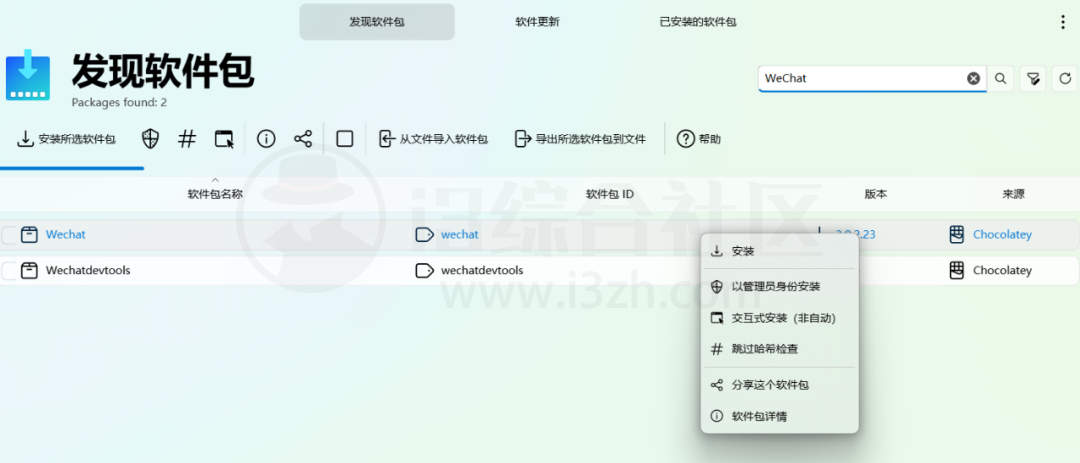1080x463 pixels.
Task: Click toolbar interactive install icon
Action: click(x=224, y=139)
